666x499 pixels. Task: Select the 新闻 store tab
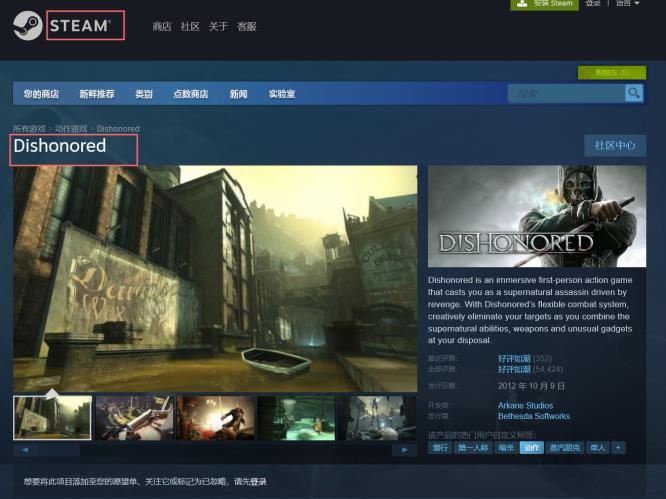238,94
